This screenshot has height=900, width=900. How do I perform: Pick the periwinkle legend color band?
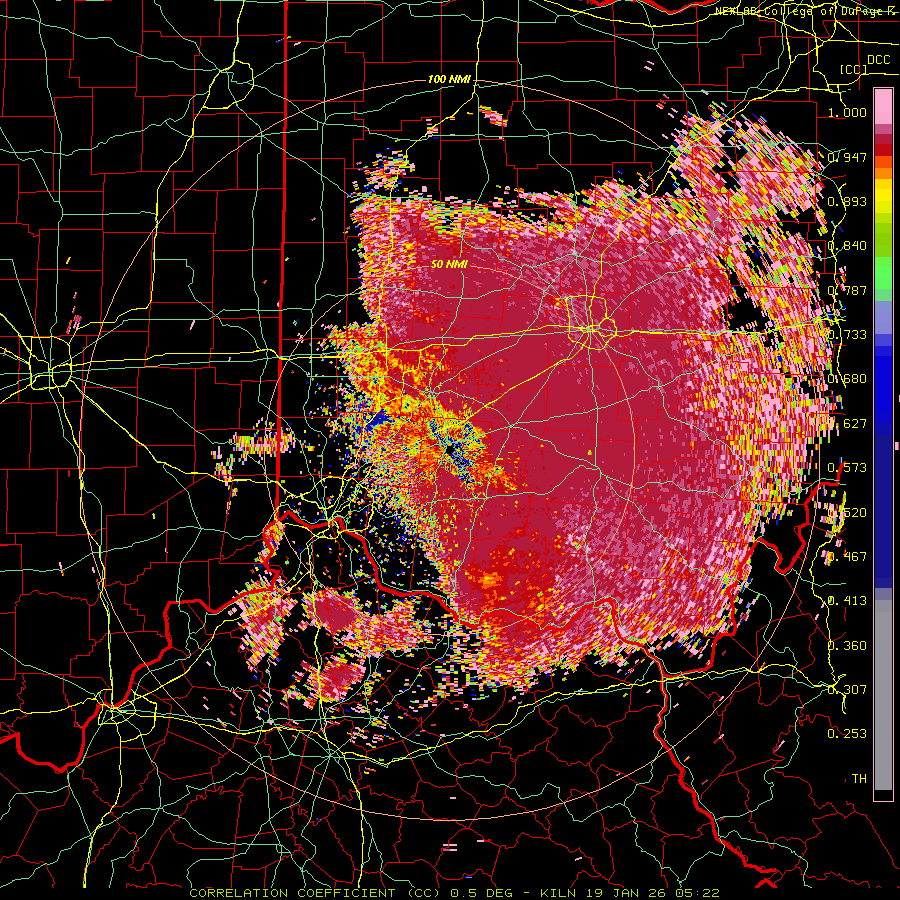[x=883, y=317]
